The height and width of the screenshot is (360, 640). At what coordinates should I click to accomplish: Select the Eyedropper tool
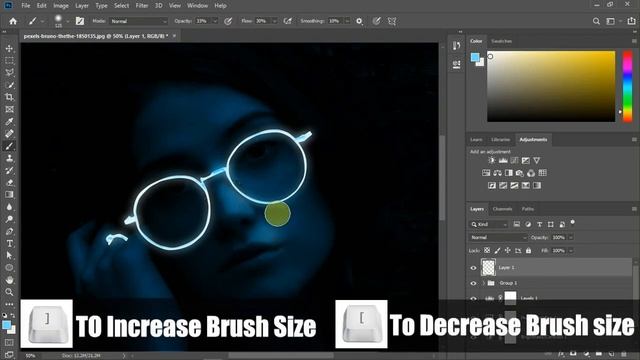(x=9, y=121)
